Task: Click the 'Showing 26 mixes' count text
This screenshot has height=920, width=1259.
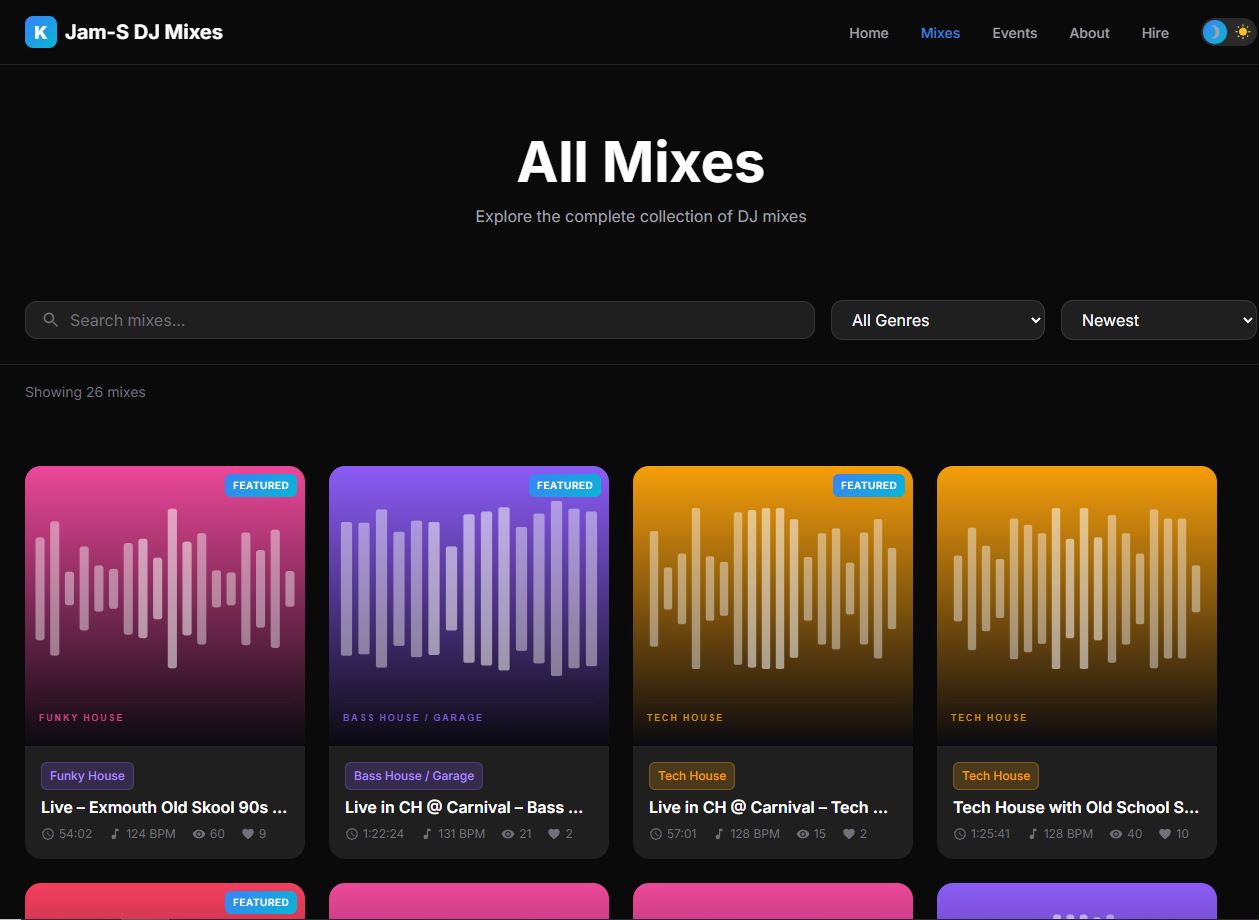Action: pos(85,392)
